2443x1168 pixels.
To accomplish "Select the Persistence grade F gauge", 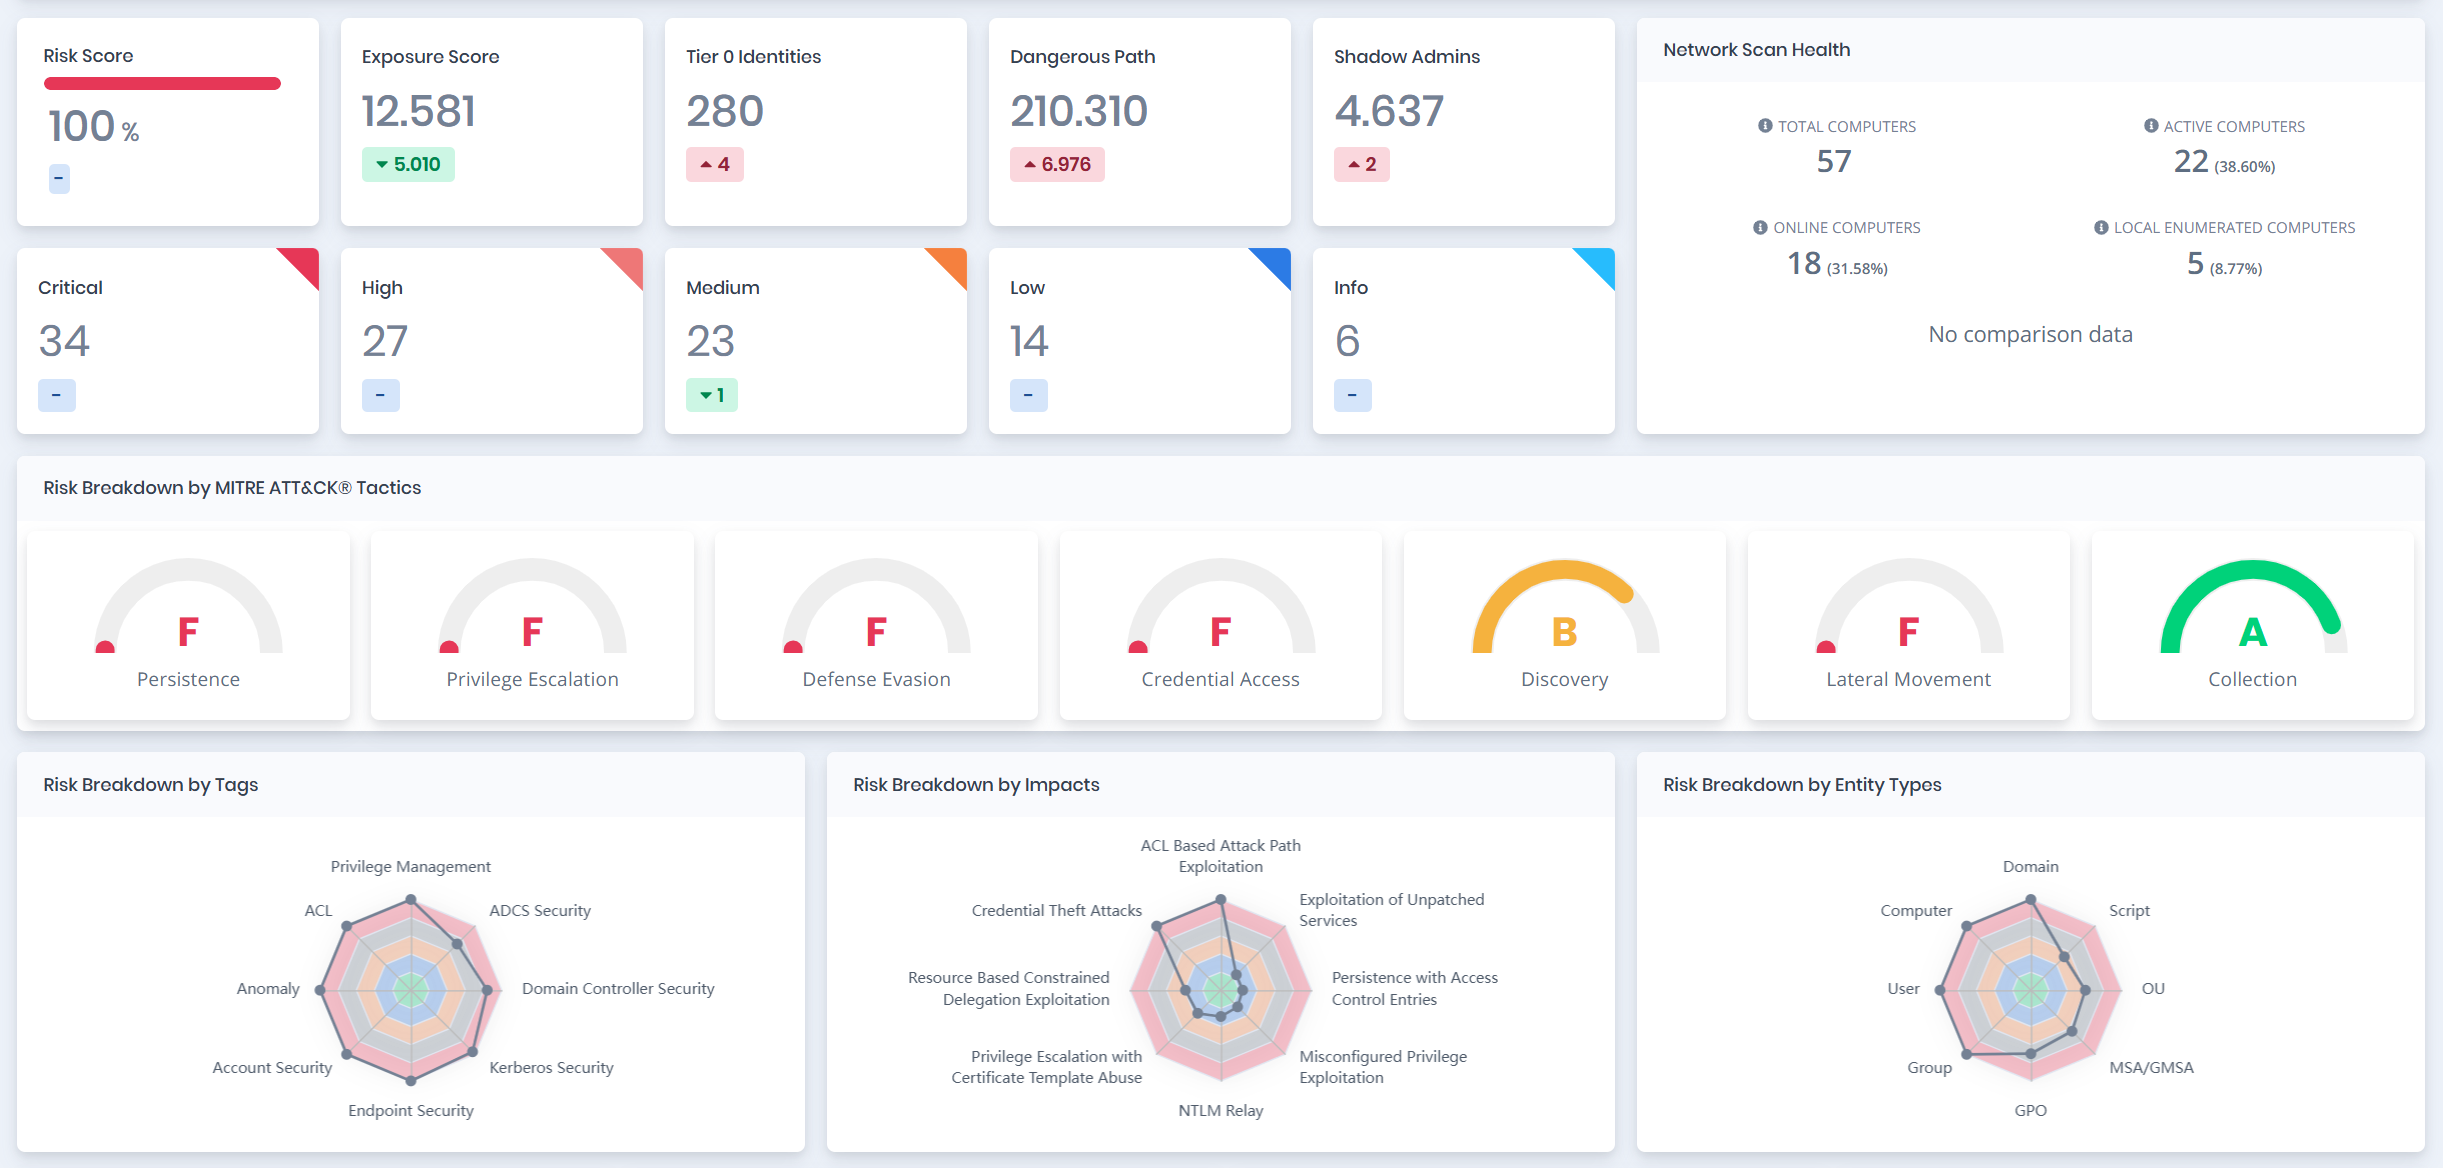I will click(x=188, y=628).
